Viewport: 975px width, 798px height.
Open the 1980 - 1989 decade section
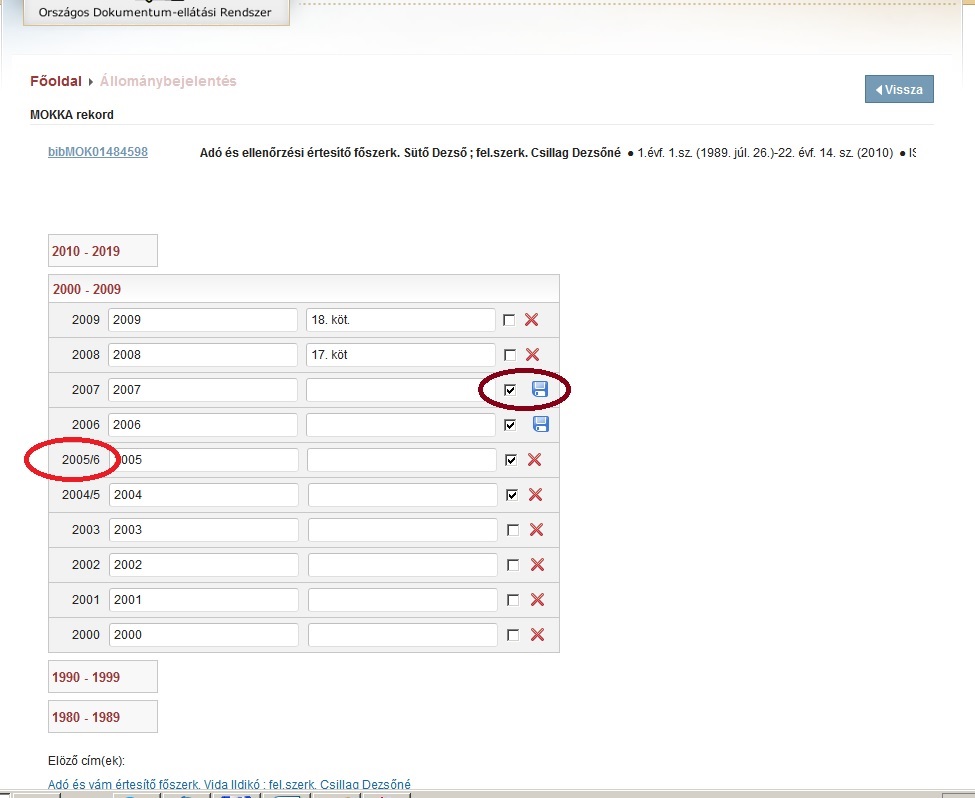pyautogui.click(x=86, y=716)
